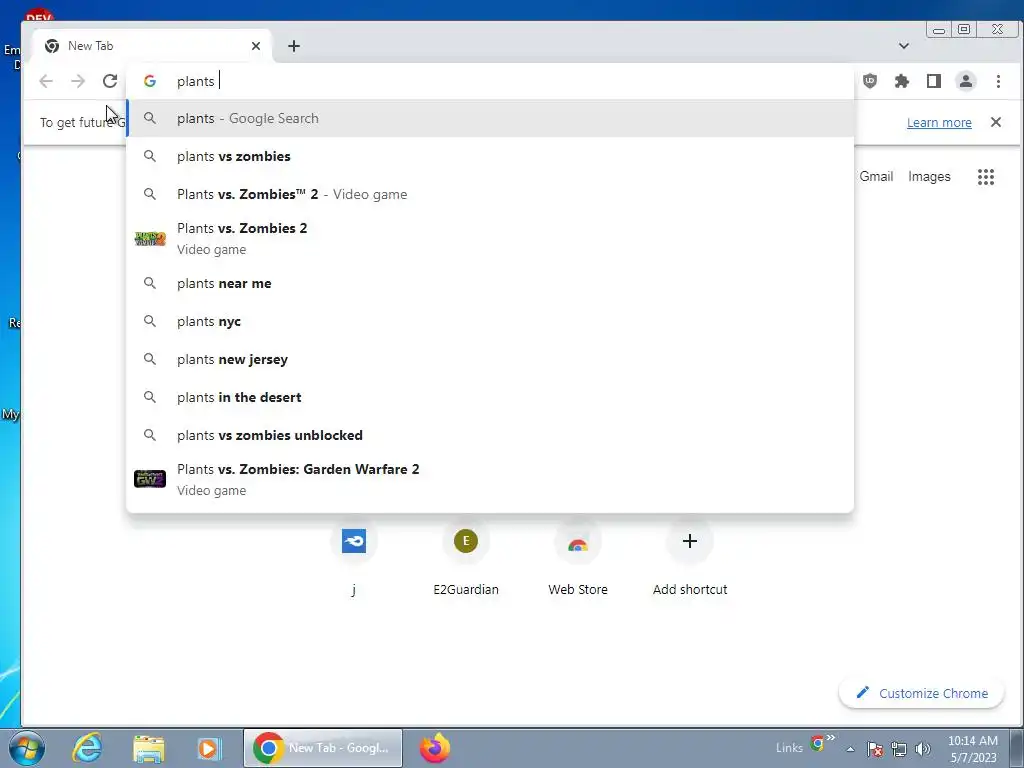Launch Windows Media Player from taskbar

(209, 748)
